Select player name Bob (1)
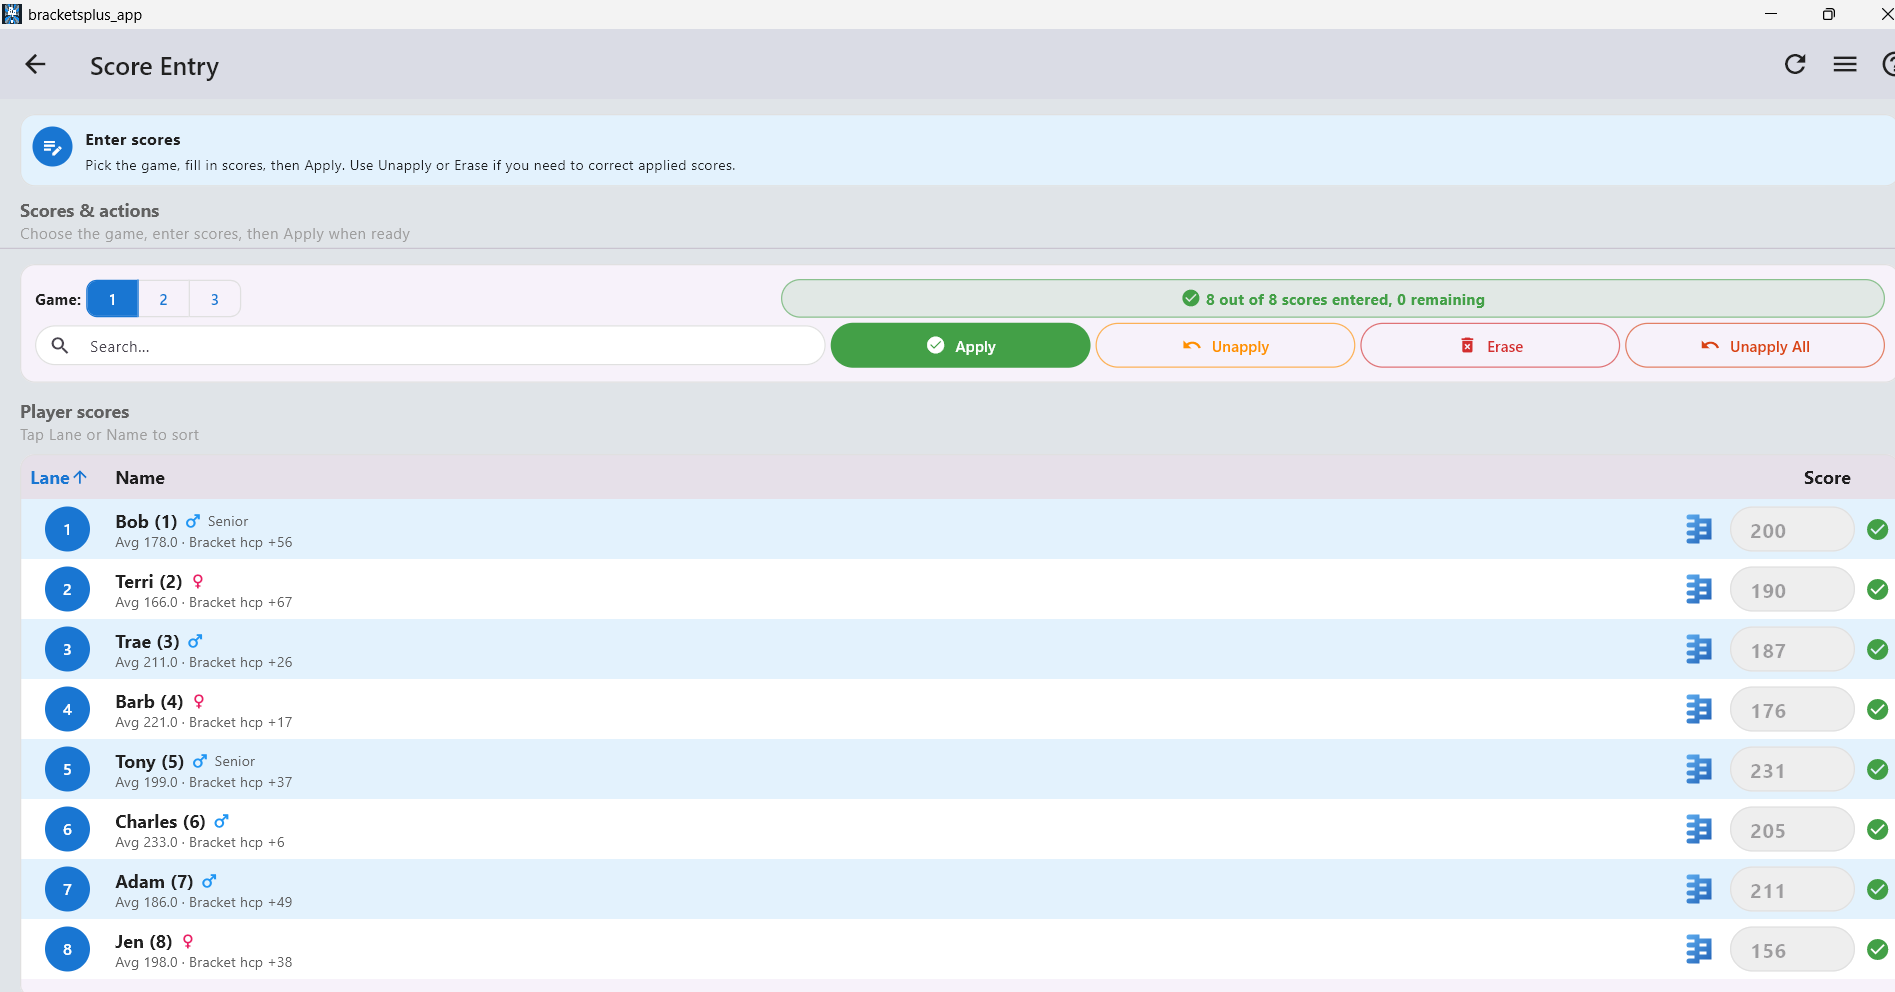The width and height of the screenshot is (1895, 992). (x=146, y=521)
